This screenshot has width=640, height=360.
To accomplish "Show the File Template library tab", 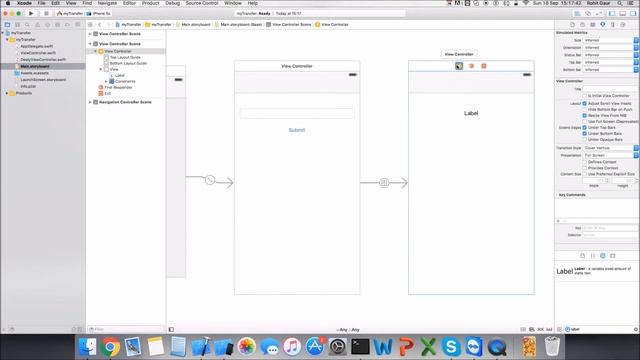I will pos(582,256).
